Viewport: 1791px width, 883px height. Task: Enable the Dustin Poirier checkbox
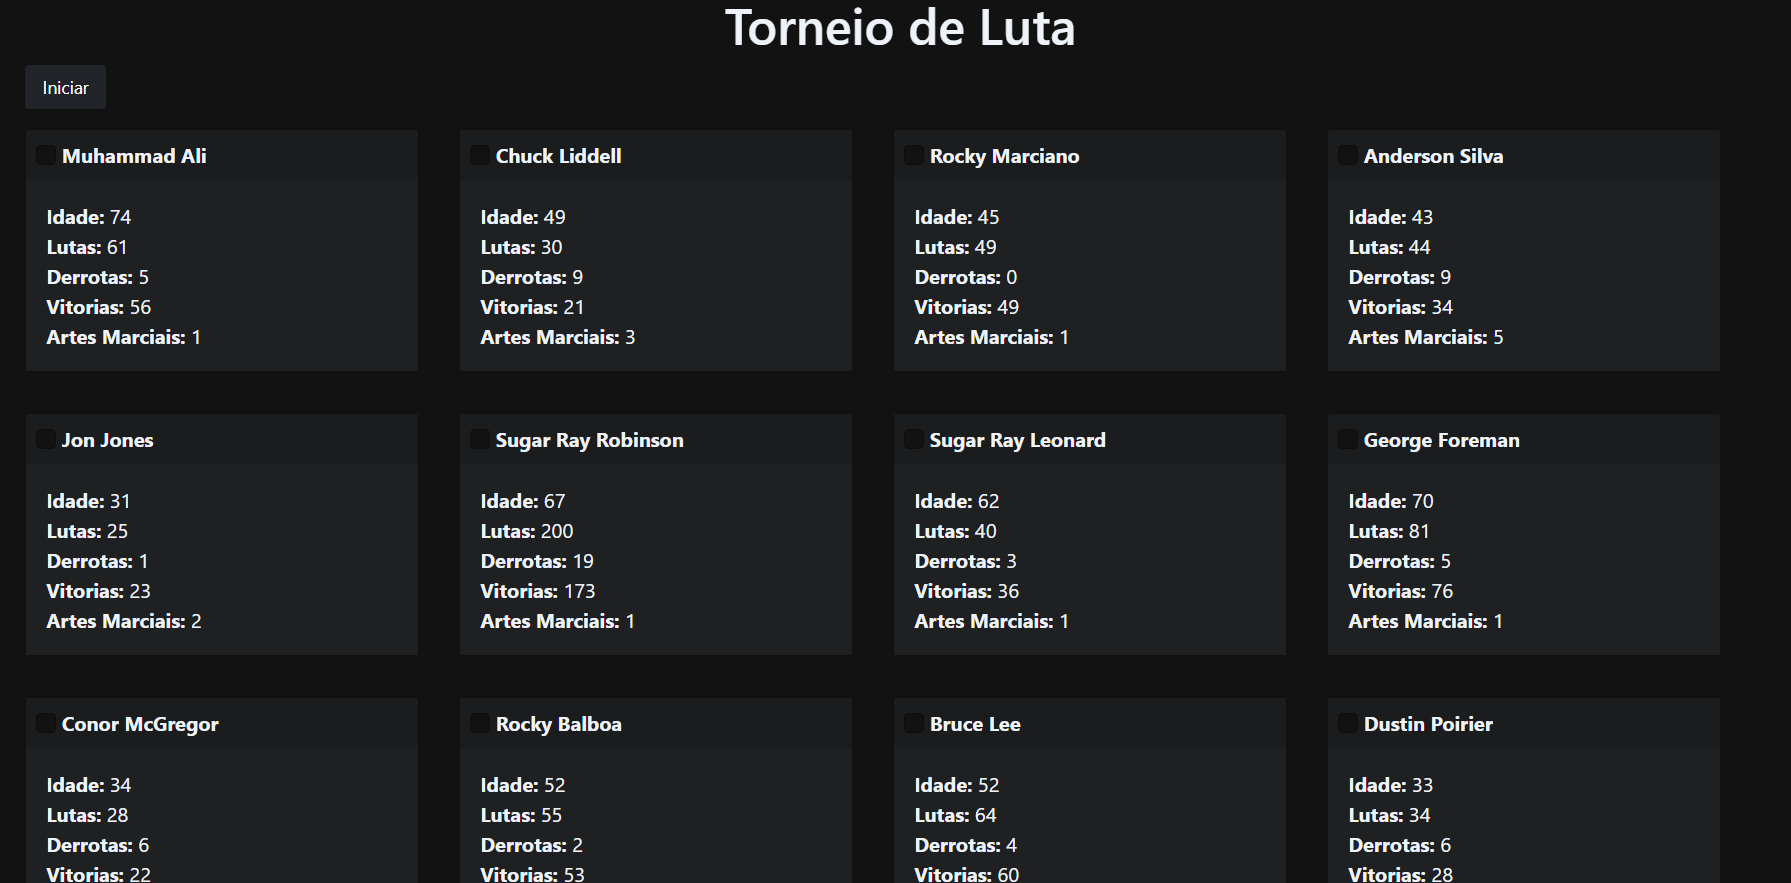1347,722
